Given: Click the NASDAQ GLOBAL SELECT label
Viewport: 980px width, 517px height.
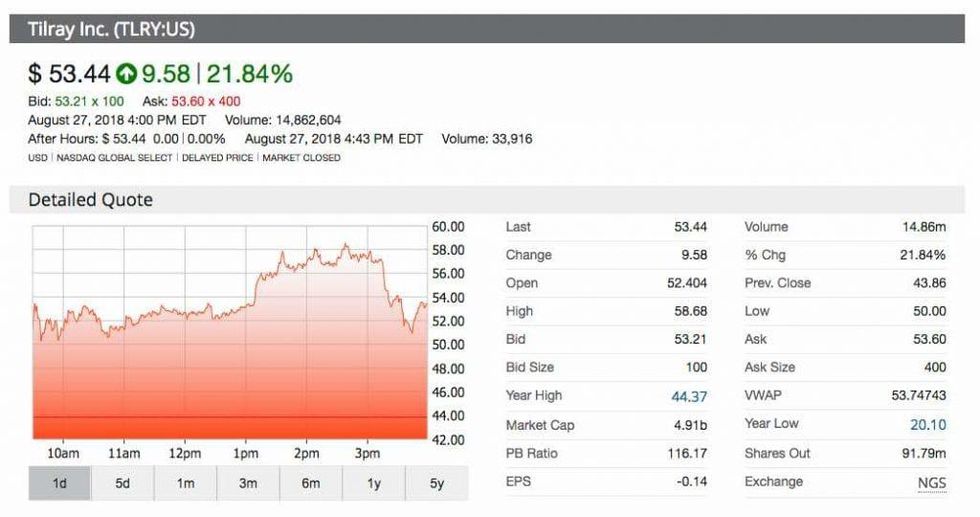Looking at the screenshot, I should click(x=115, y=158).
